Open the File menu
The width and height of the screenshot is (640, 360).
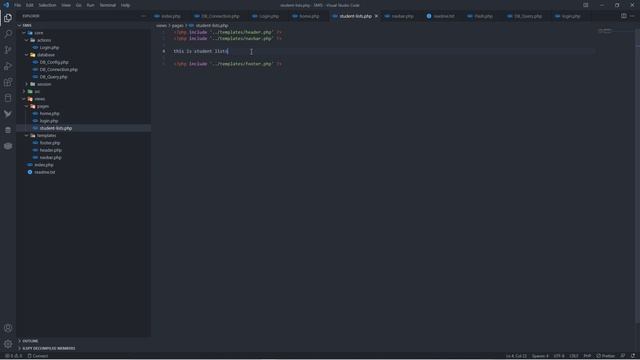(18, 5)
